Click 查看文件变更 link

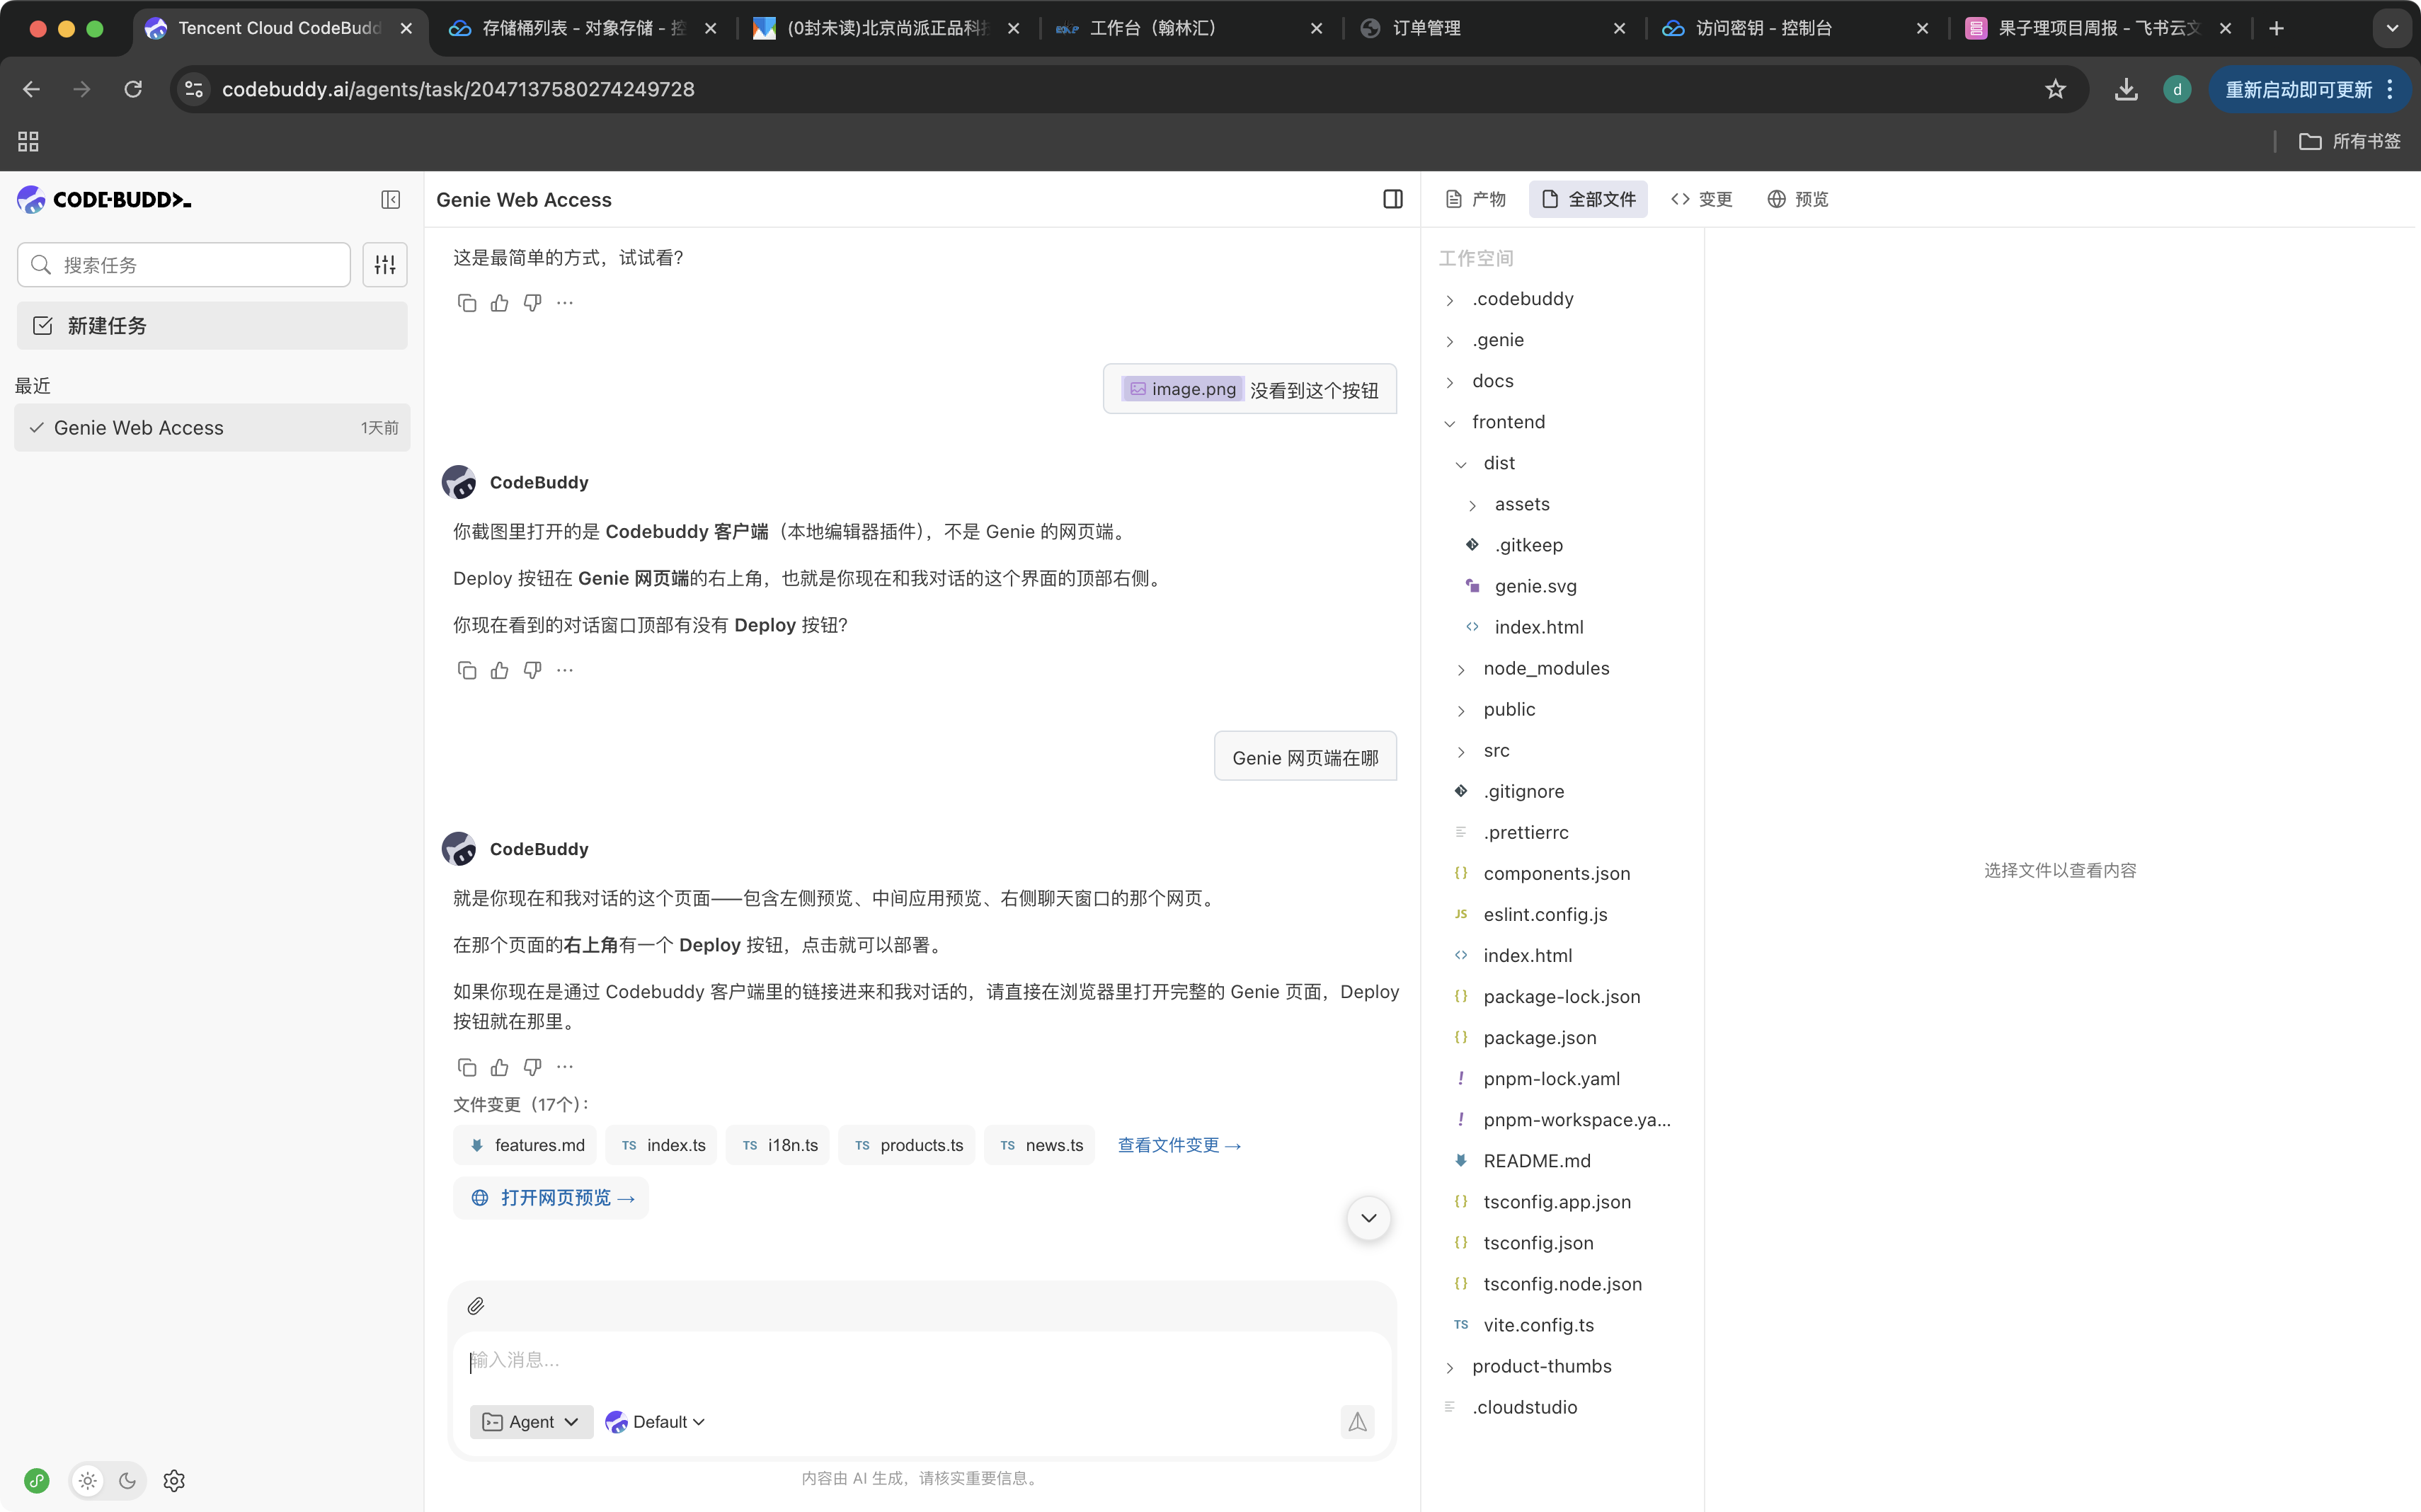tap(1179, 1145)
